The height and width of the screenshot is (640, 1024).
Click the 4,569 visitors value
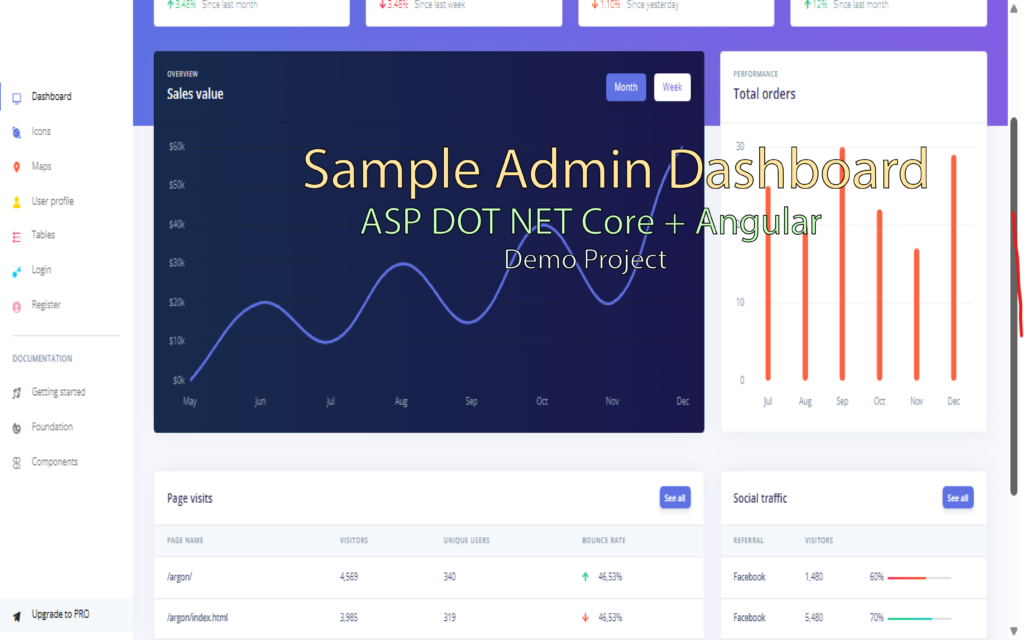coord(349,577)
